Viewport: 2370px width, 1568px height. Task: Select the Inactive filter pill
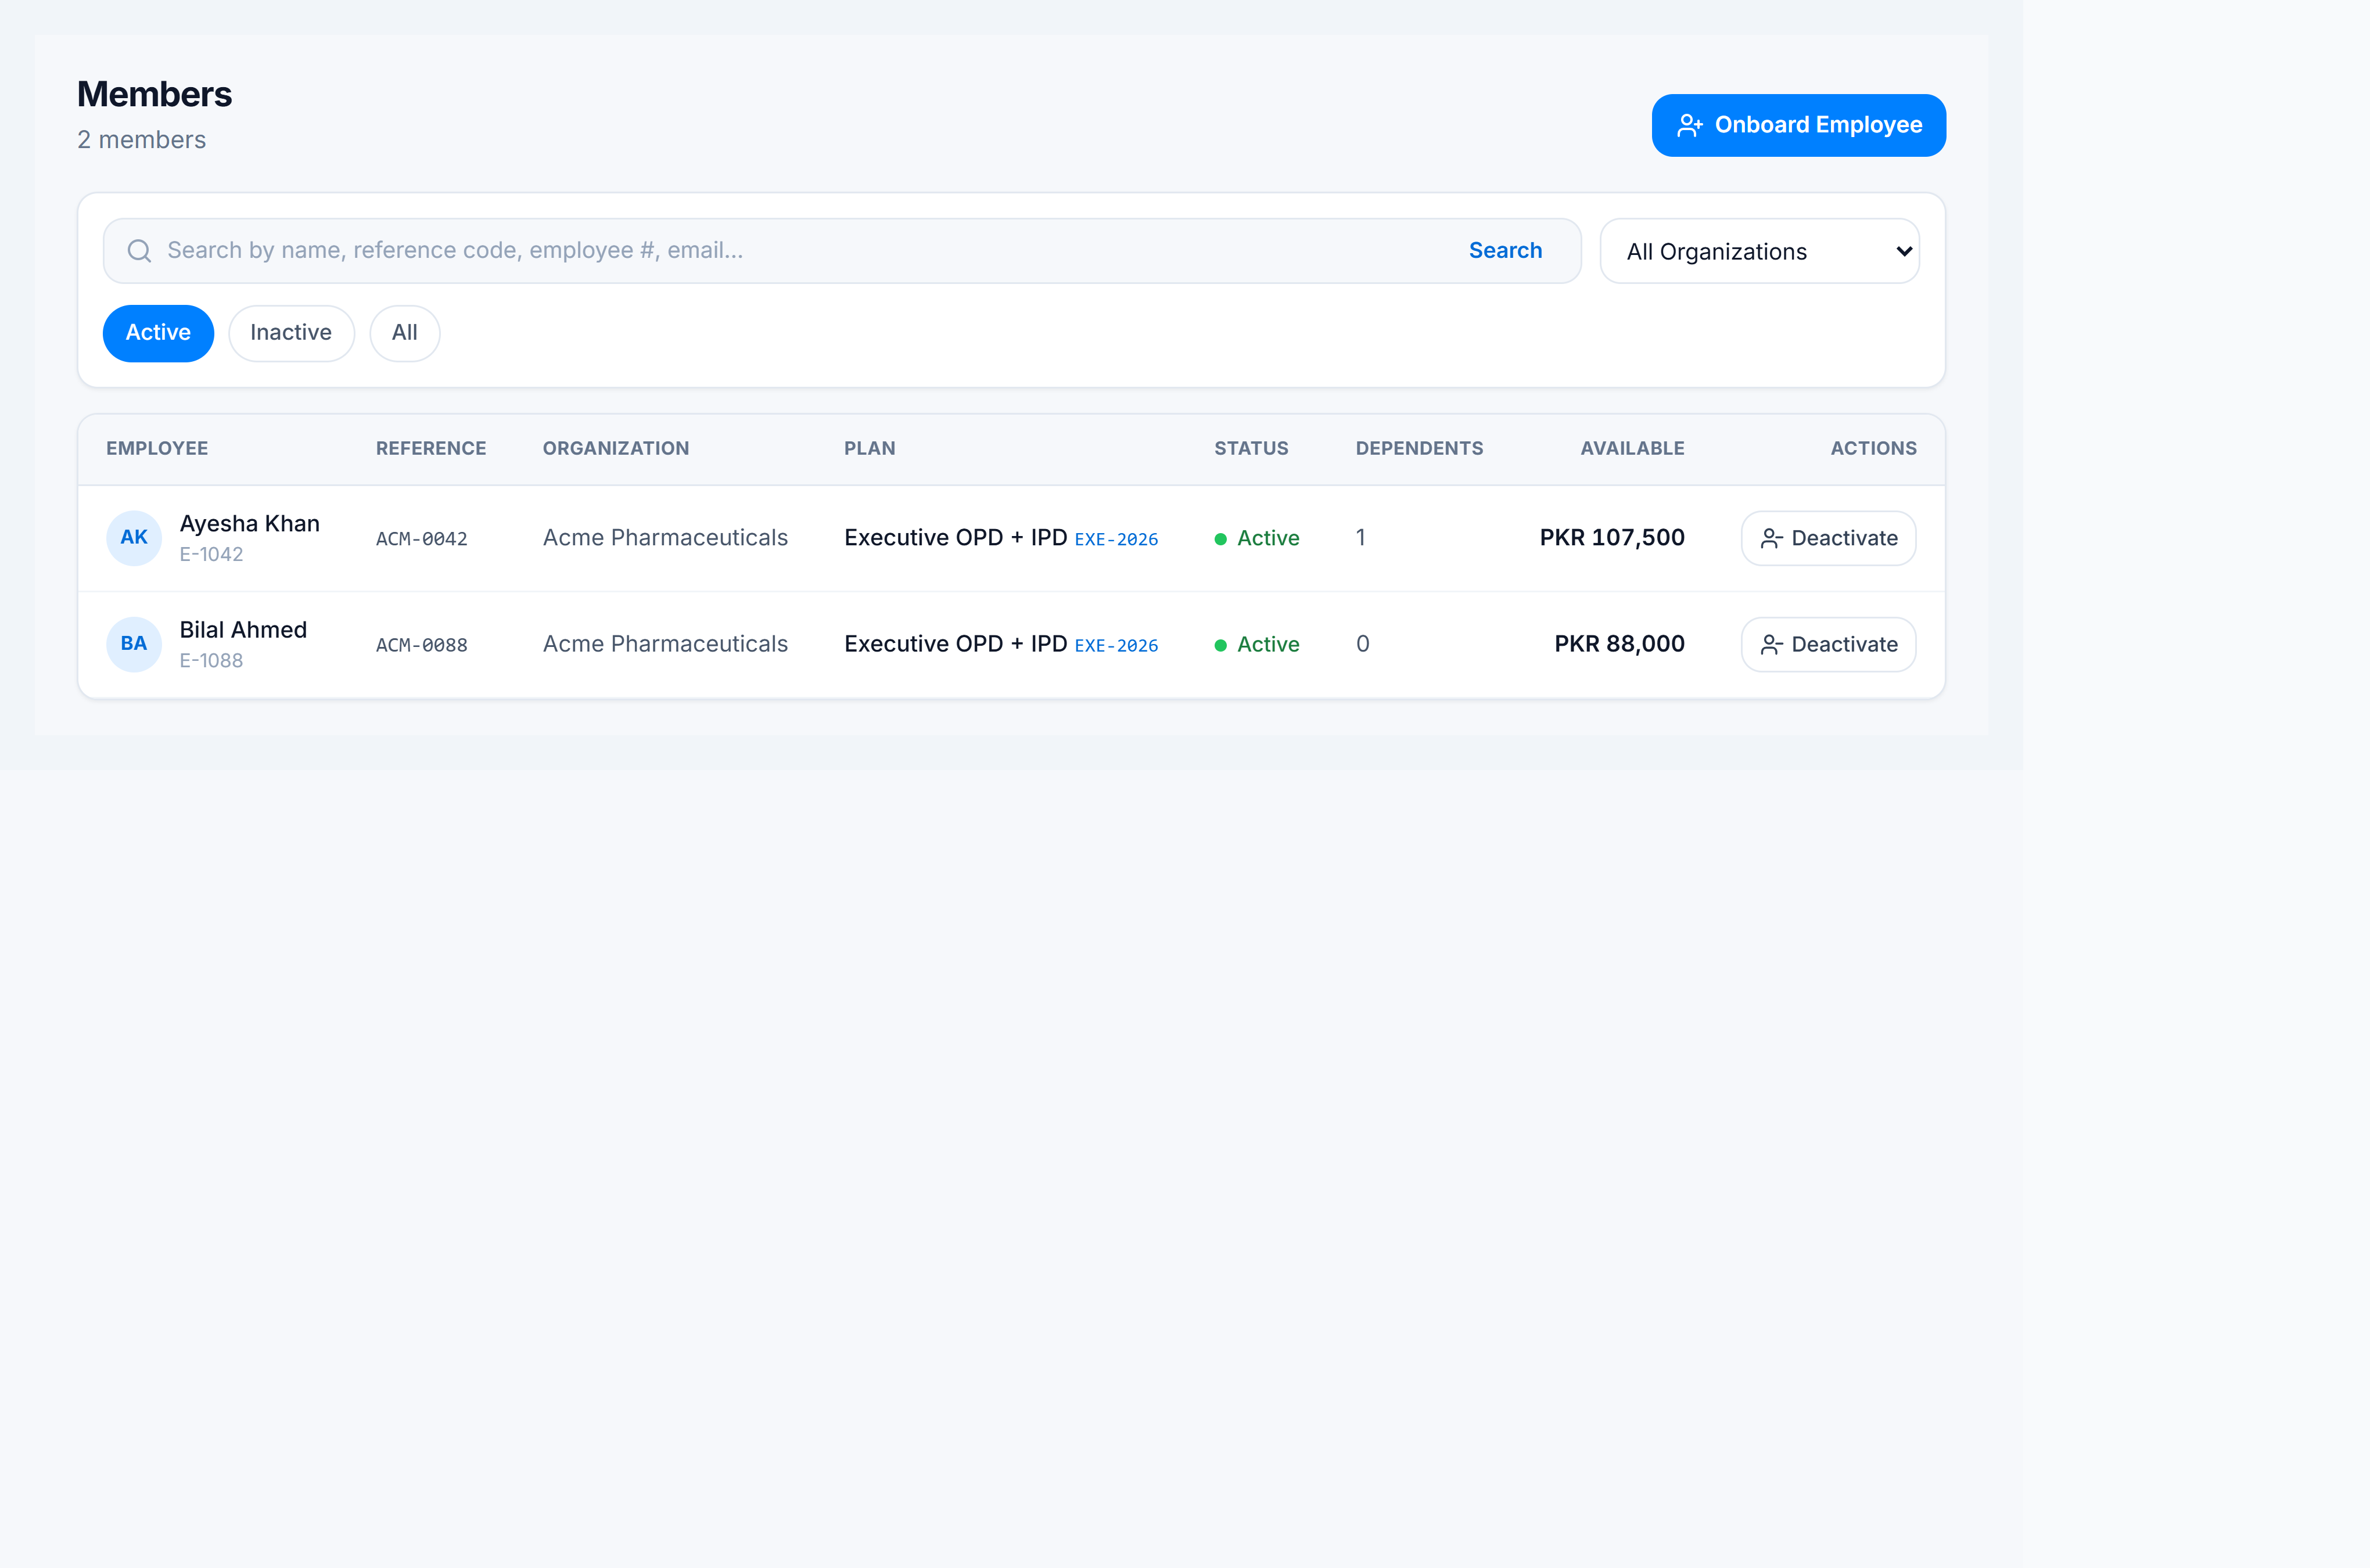(x=291, y=333)
